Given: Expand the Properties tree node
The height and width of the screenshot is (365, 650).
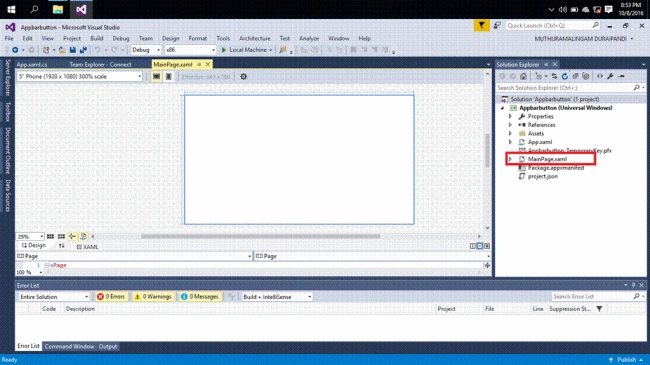Looking at the screenshot, I should [x=510, y=117].
